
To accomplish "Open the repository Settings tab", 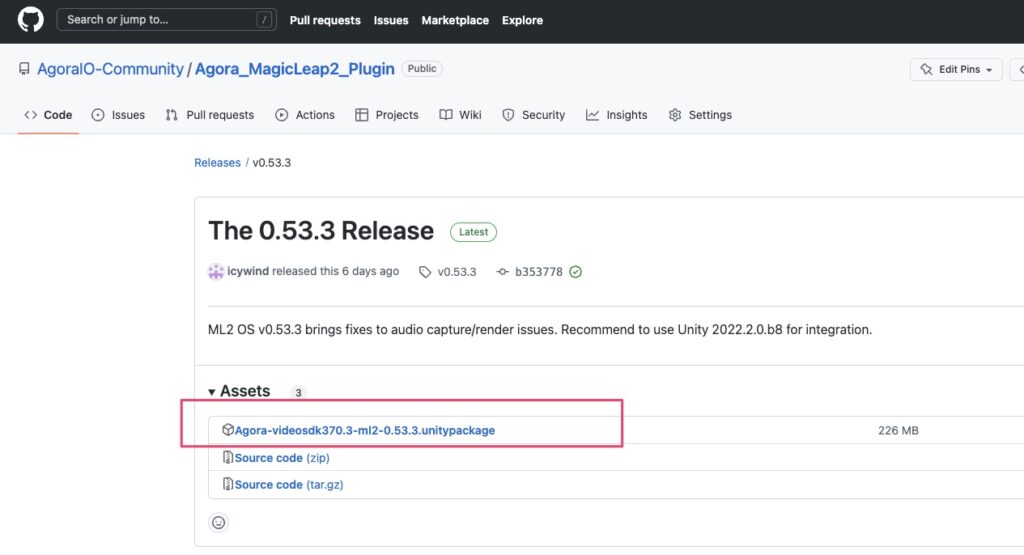I will point(700,115).
